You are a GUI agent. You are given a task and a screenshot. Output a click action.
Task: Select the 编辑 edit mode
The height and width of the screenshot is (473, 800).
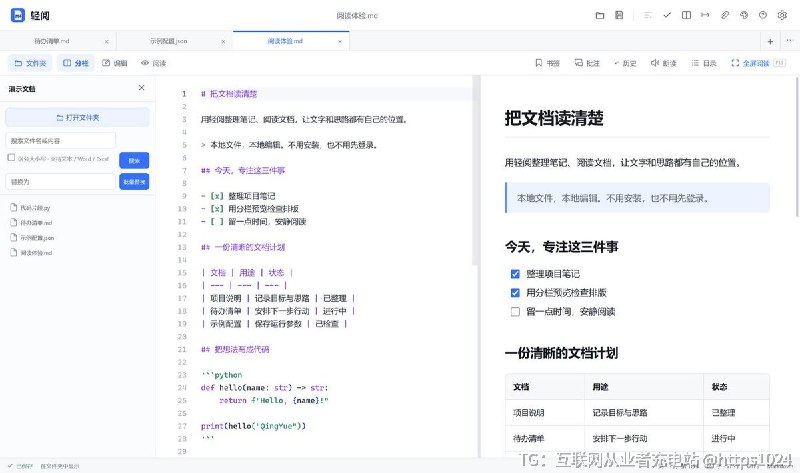114,63
